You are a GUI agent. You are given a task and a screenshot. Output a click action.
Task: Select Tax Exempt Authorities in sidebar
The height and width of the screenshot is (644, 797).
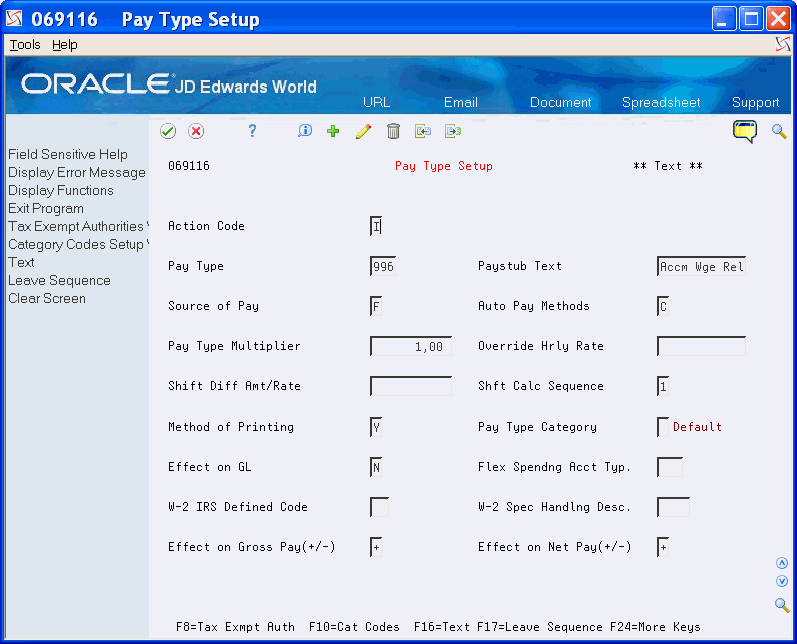pos(78,227)
